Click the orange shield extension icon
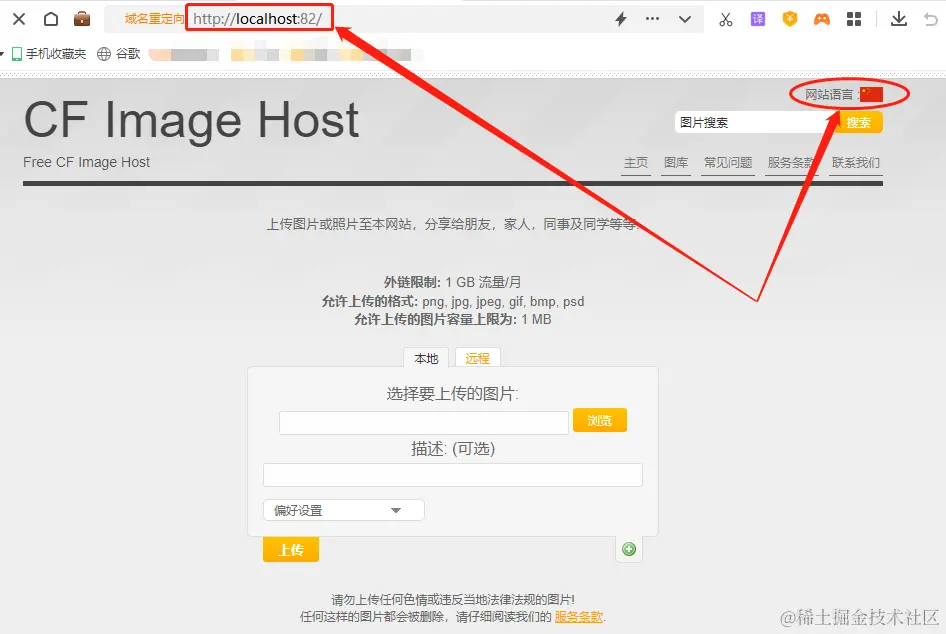This screenshot has height=634, width=946. (790, 19)
